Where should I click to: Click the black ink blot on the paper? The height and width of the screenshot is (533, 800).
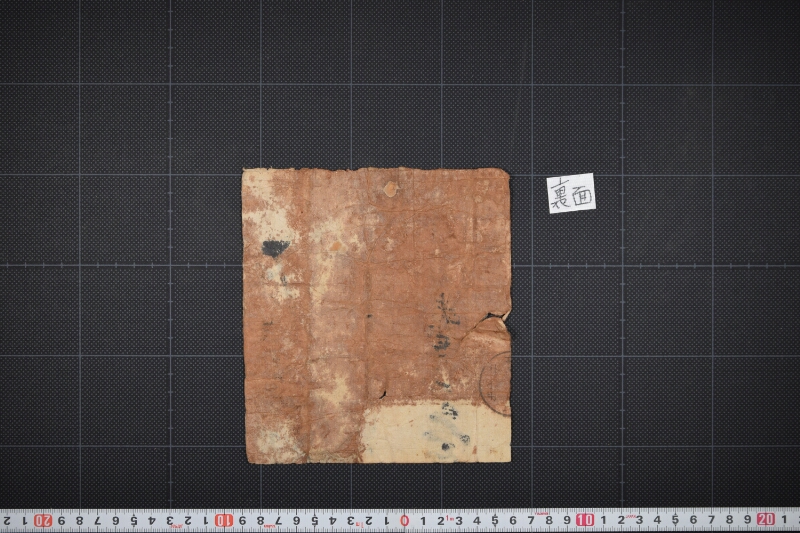(x=275, y=248)
